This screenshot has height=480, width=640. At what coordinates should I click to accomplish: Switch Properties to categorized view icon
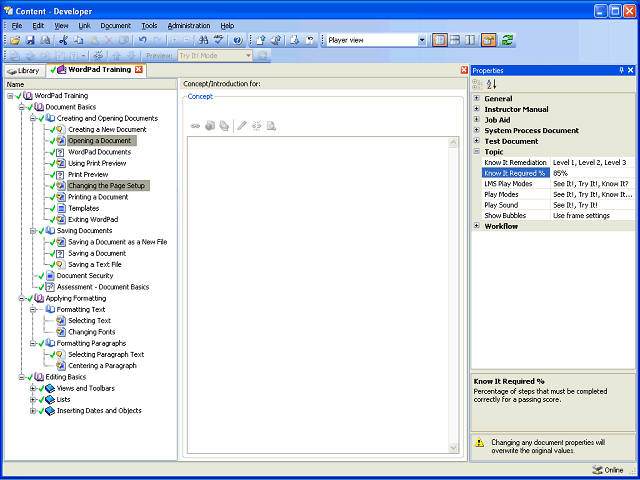point(477,84)
